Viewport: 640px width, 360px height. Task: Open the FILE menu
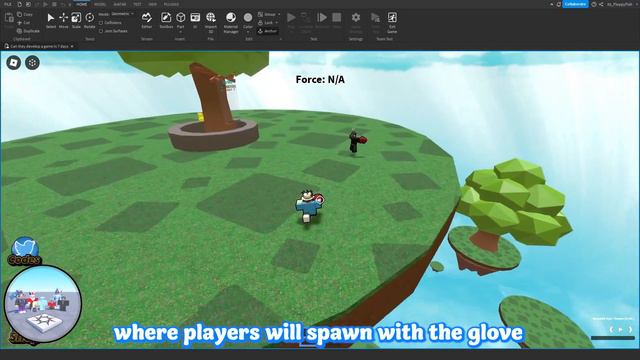pyautogui.click(x=8, y=4)
